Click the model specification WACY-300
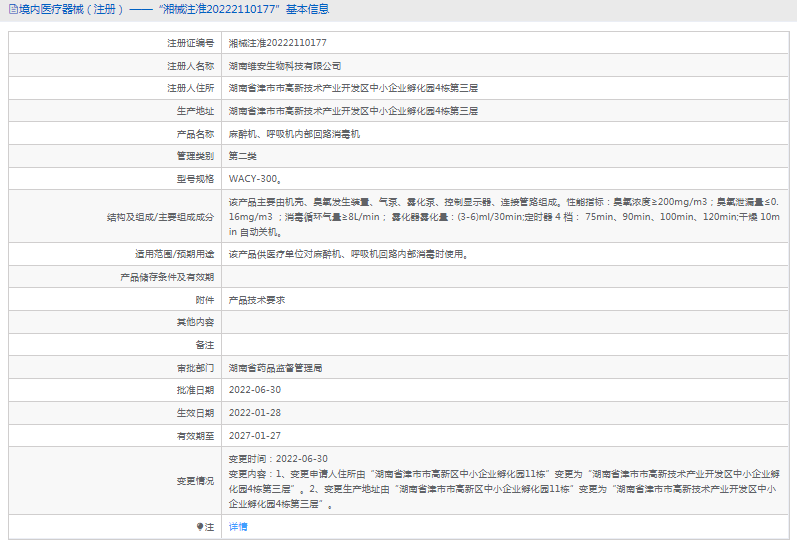Viewport: 797px width, 548px height. (254, 179)
